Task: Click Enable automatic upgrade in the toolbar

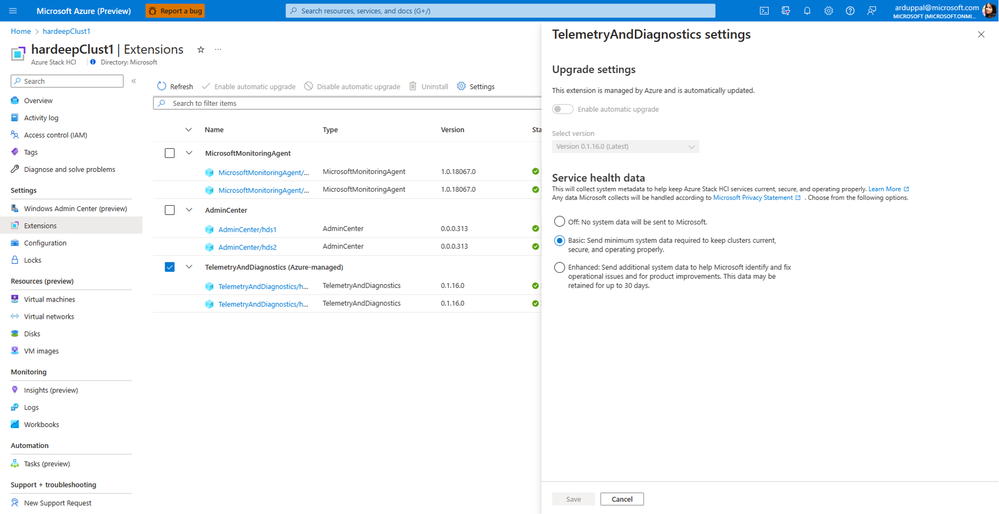Action: tap(248, 87)
